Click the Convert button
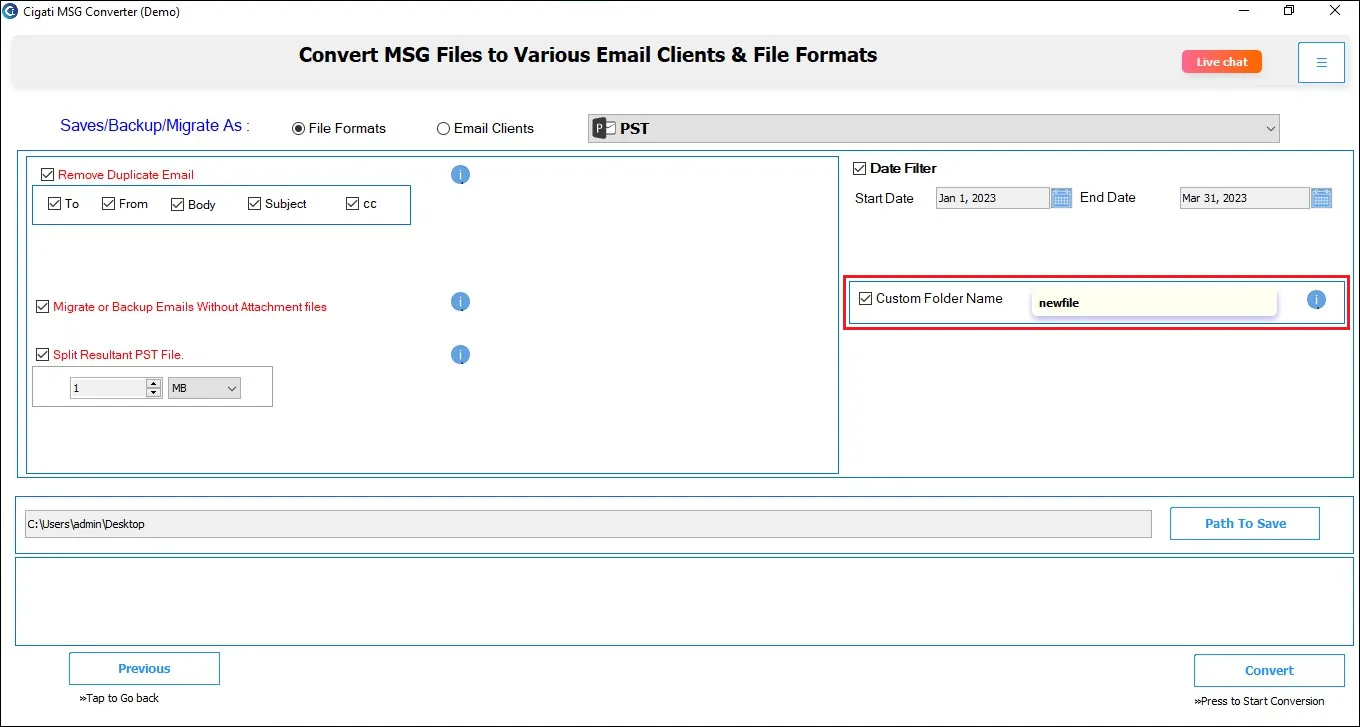Viewport: 1360px width, 727px height. 1269,671
